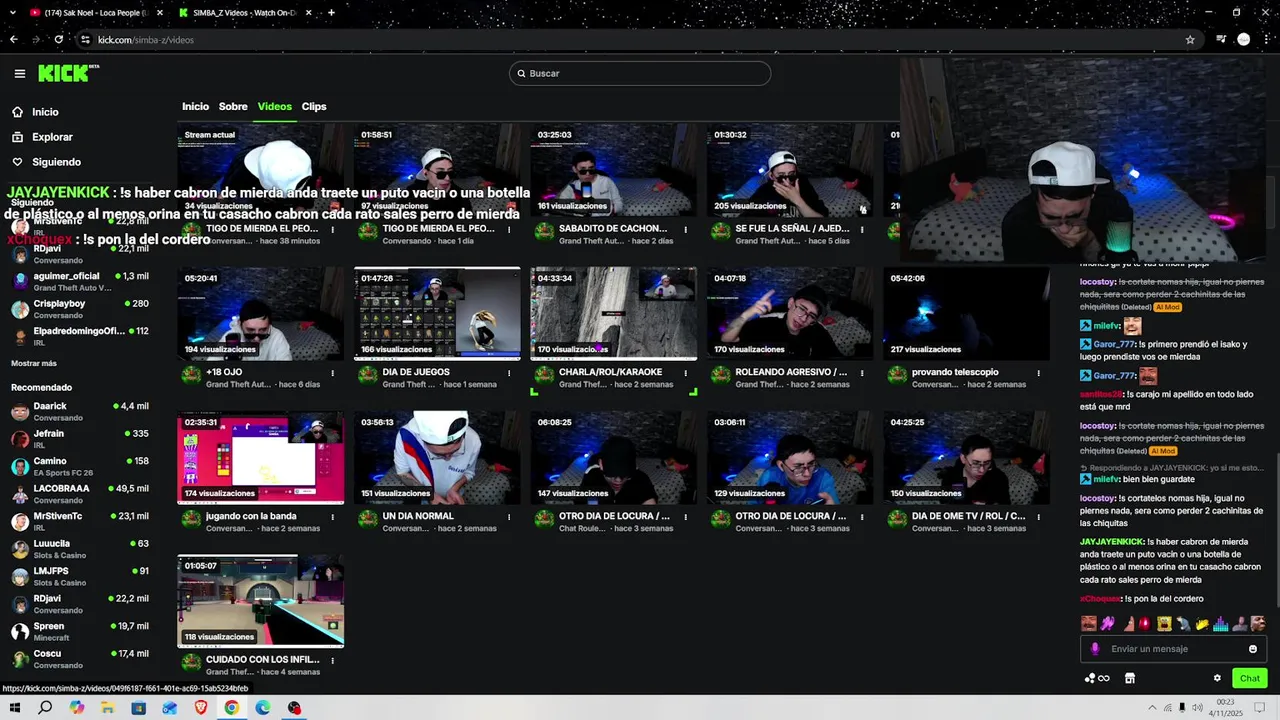1280x720 pixels.
Task: Open a new browser tab
Action: [331, 13]
